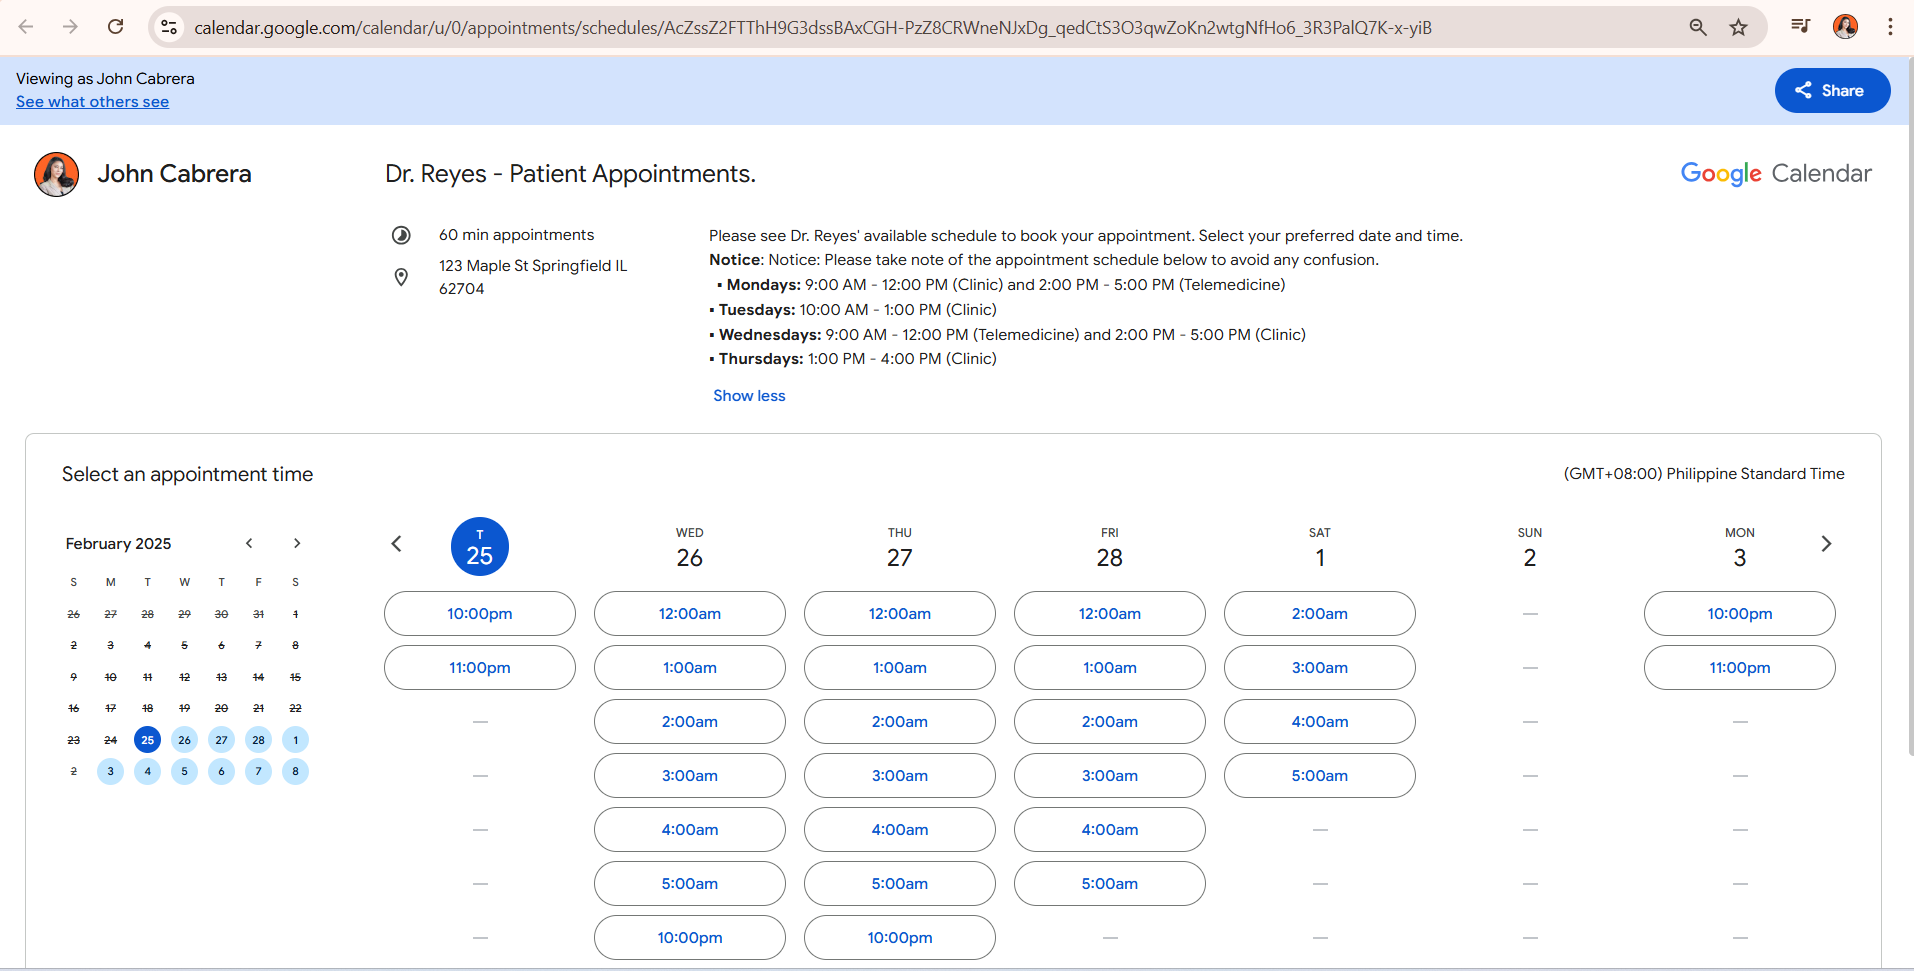This screenshot has width=1914, height=971.
Task: Open the media controls icon in the toolbar
Action: (x=1800, y=27)
